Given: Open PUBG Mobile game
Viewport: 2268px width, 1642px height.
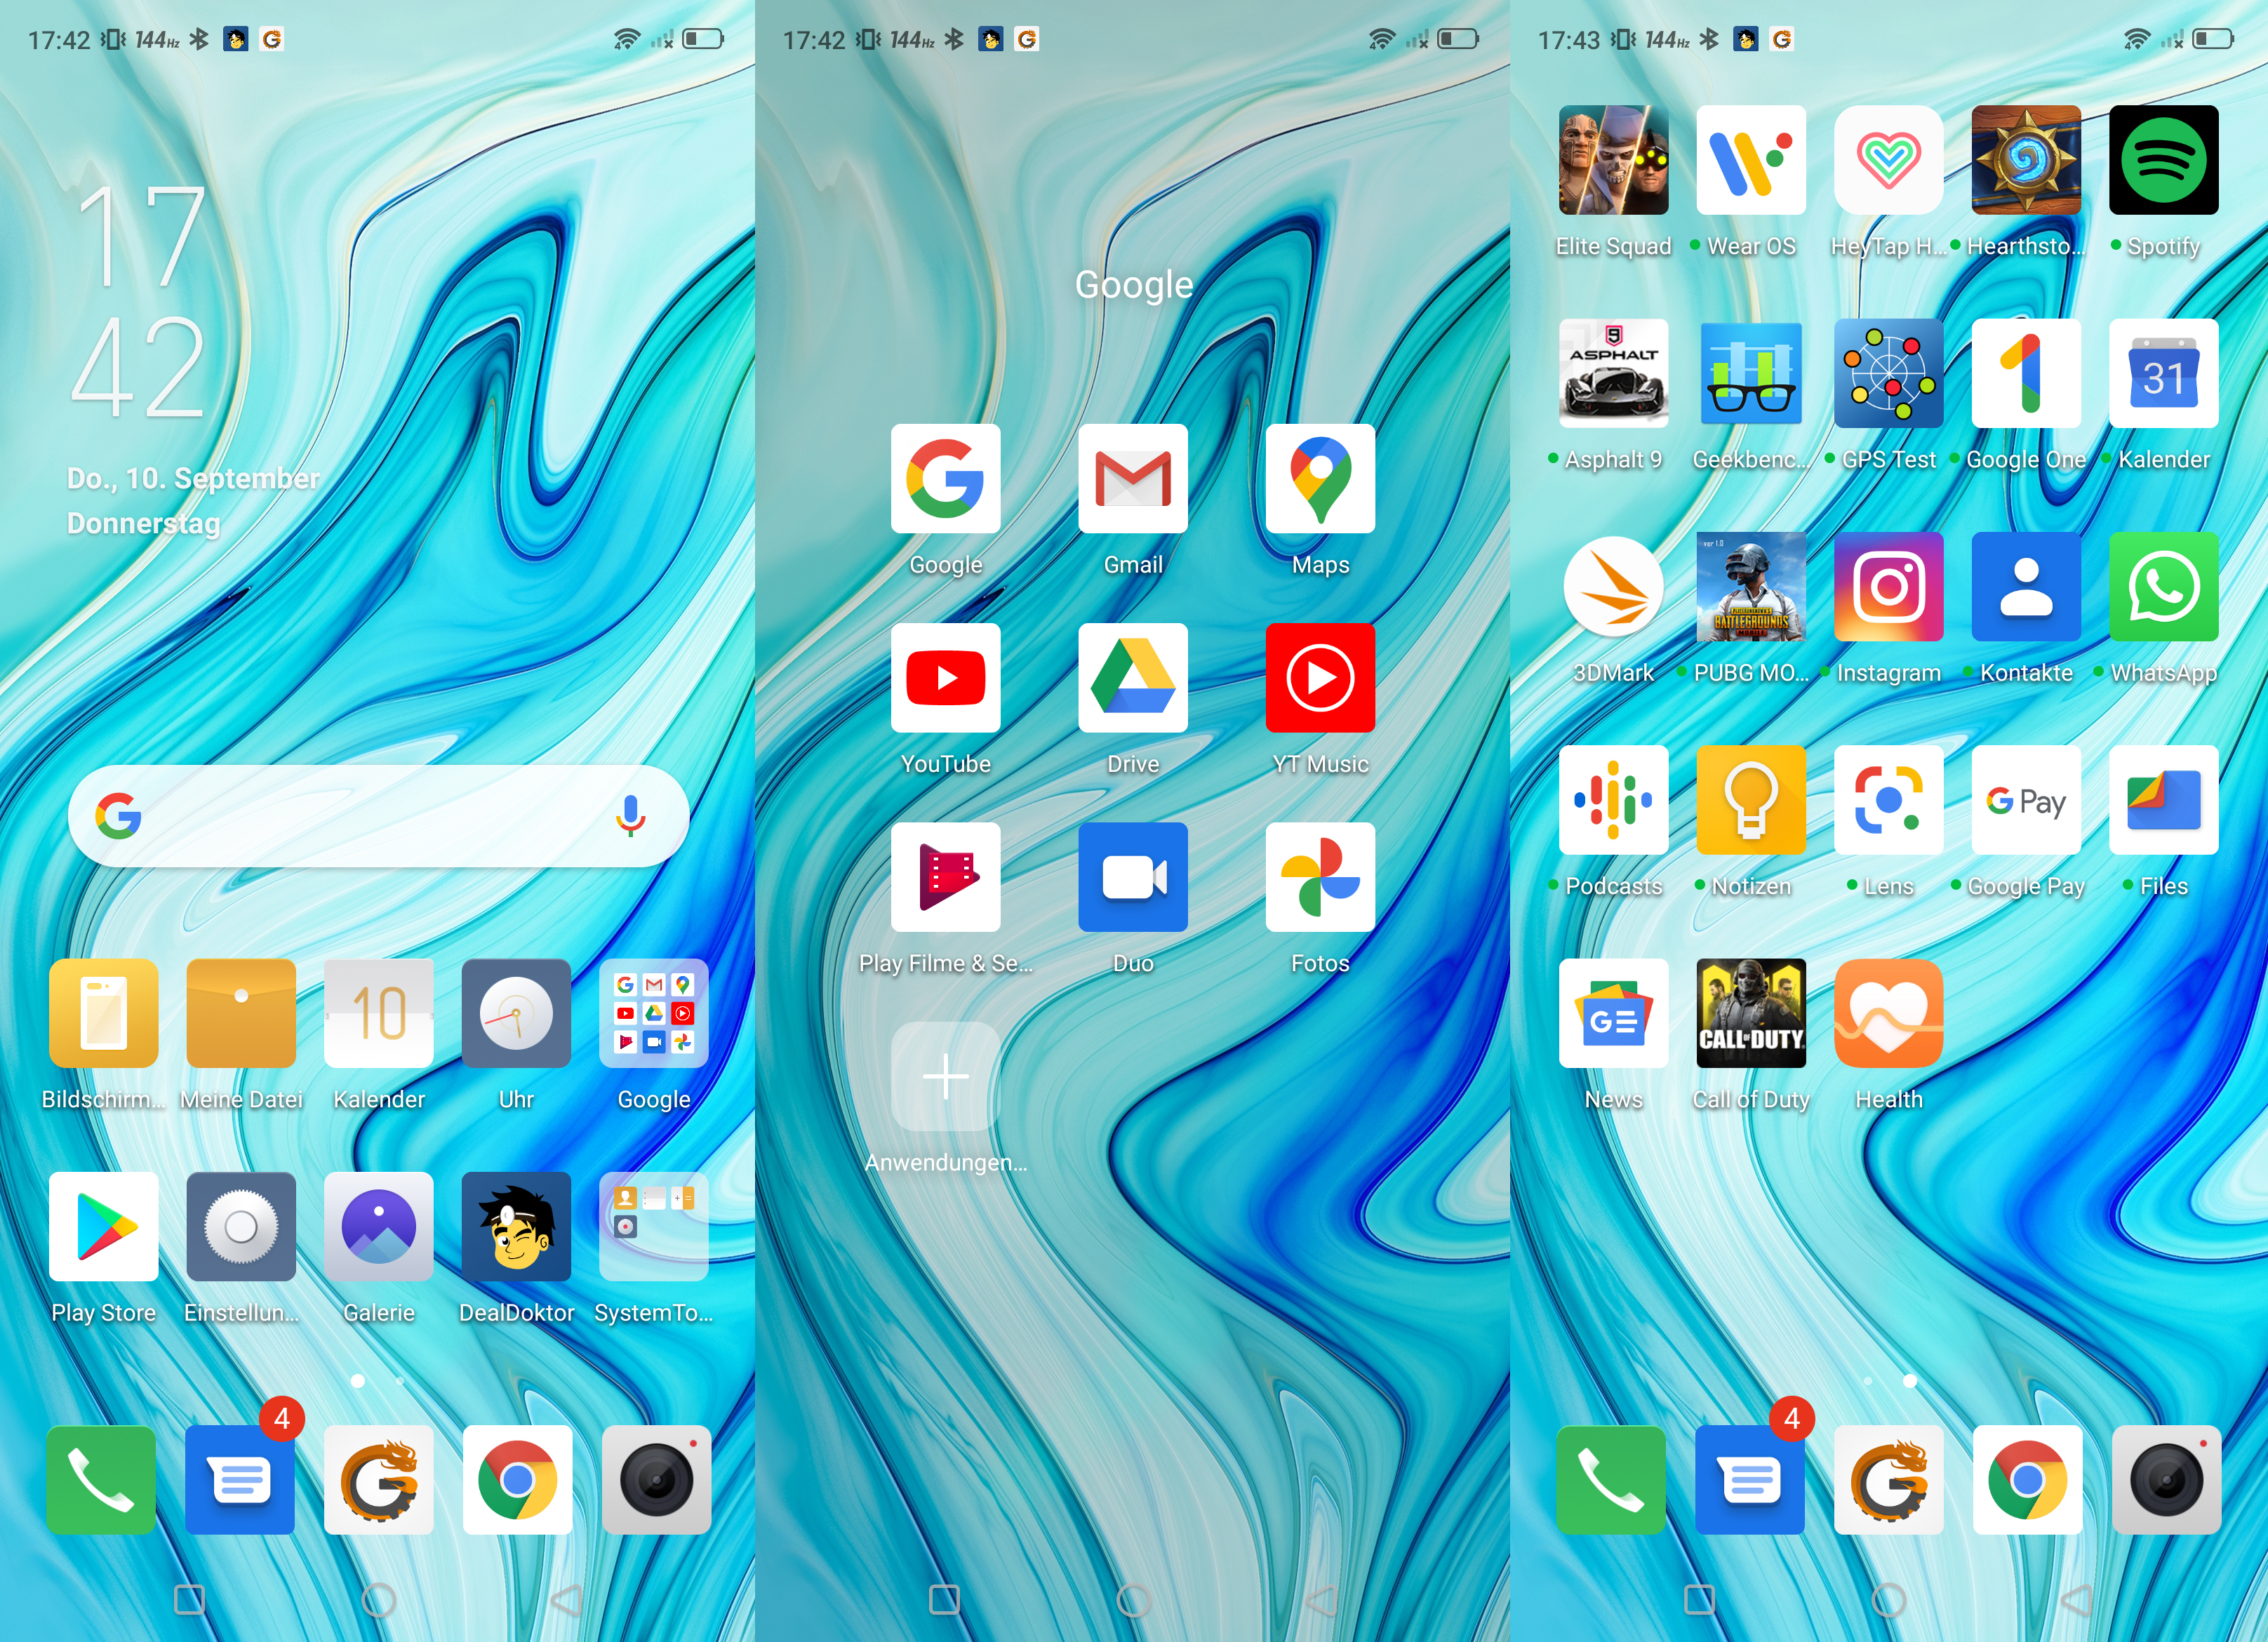Looking at the screenshot, I should coord(1751,586).
